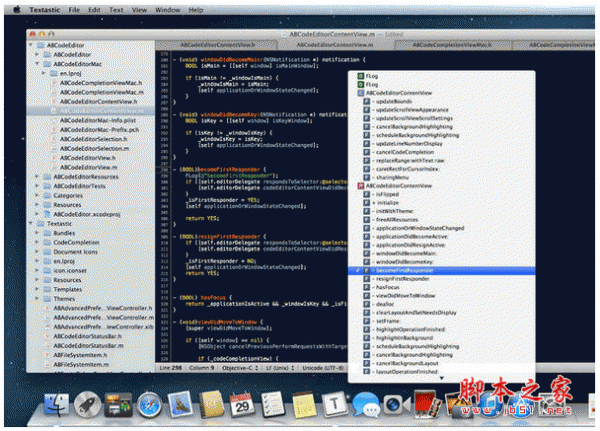Open Safari from the Dock
The image size is (600, 431).
pos(150,404)
